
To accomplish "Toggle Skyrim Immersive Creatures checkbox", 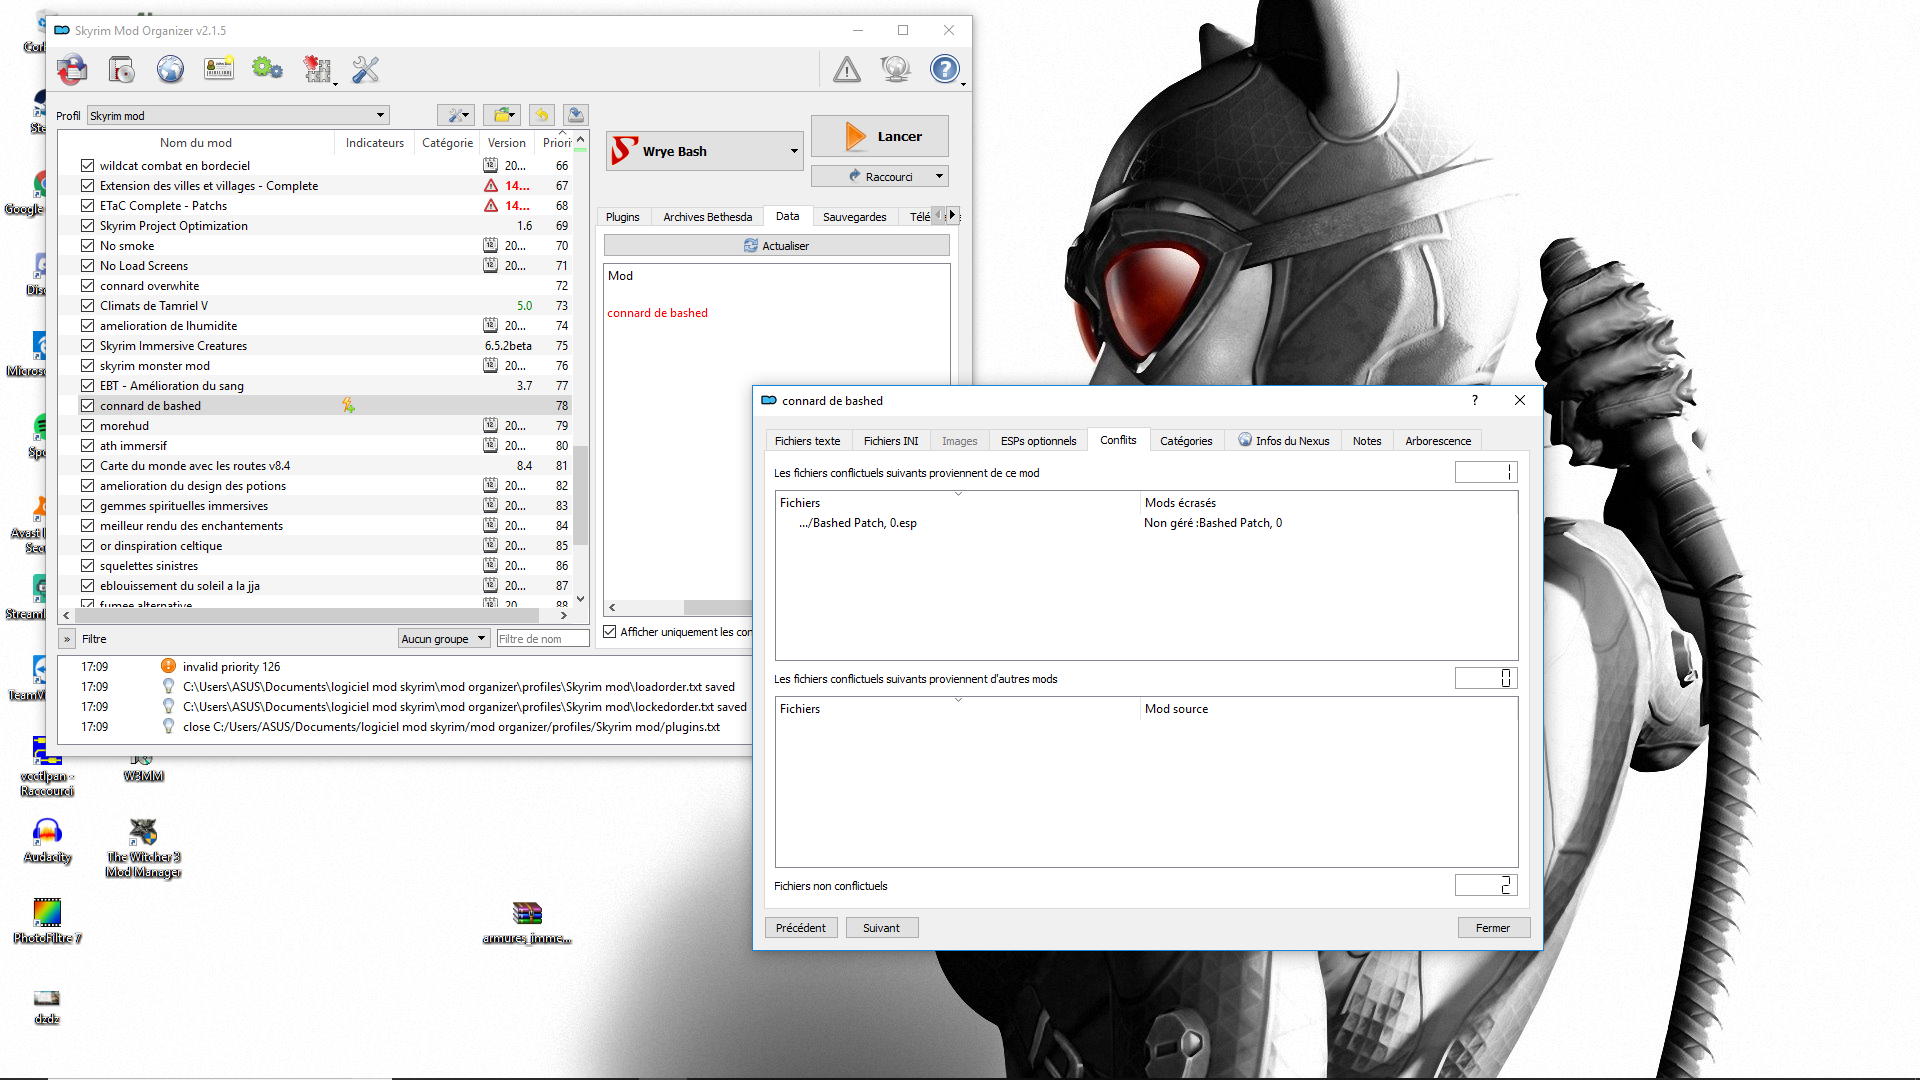I will pos(88,346).
